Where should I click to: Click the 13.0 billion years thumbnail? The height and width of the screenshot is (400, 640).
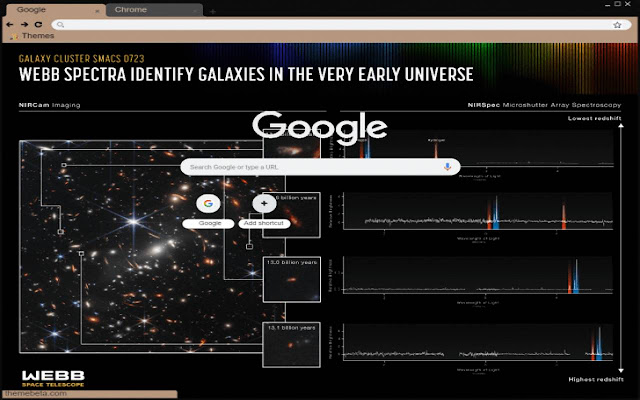[291, 280]
